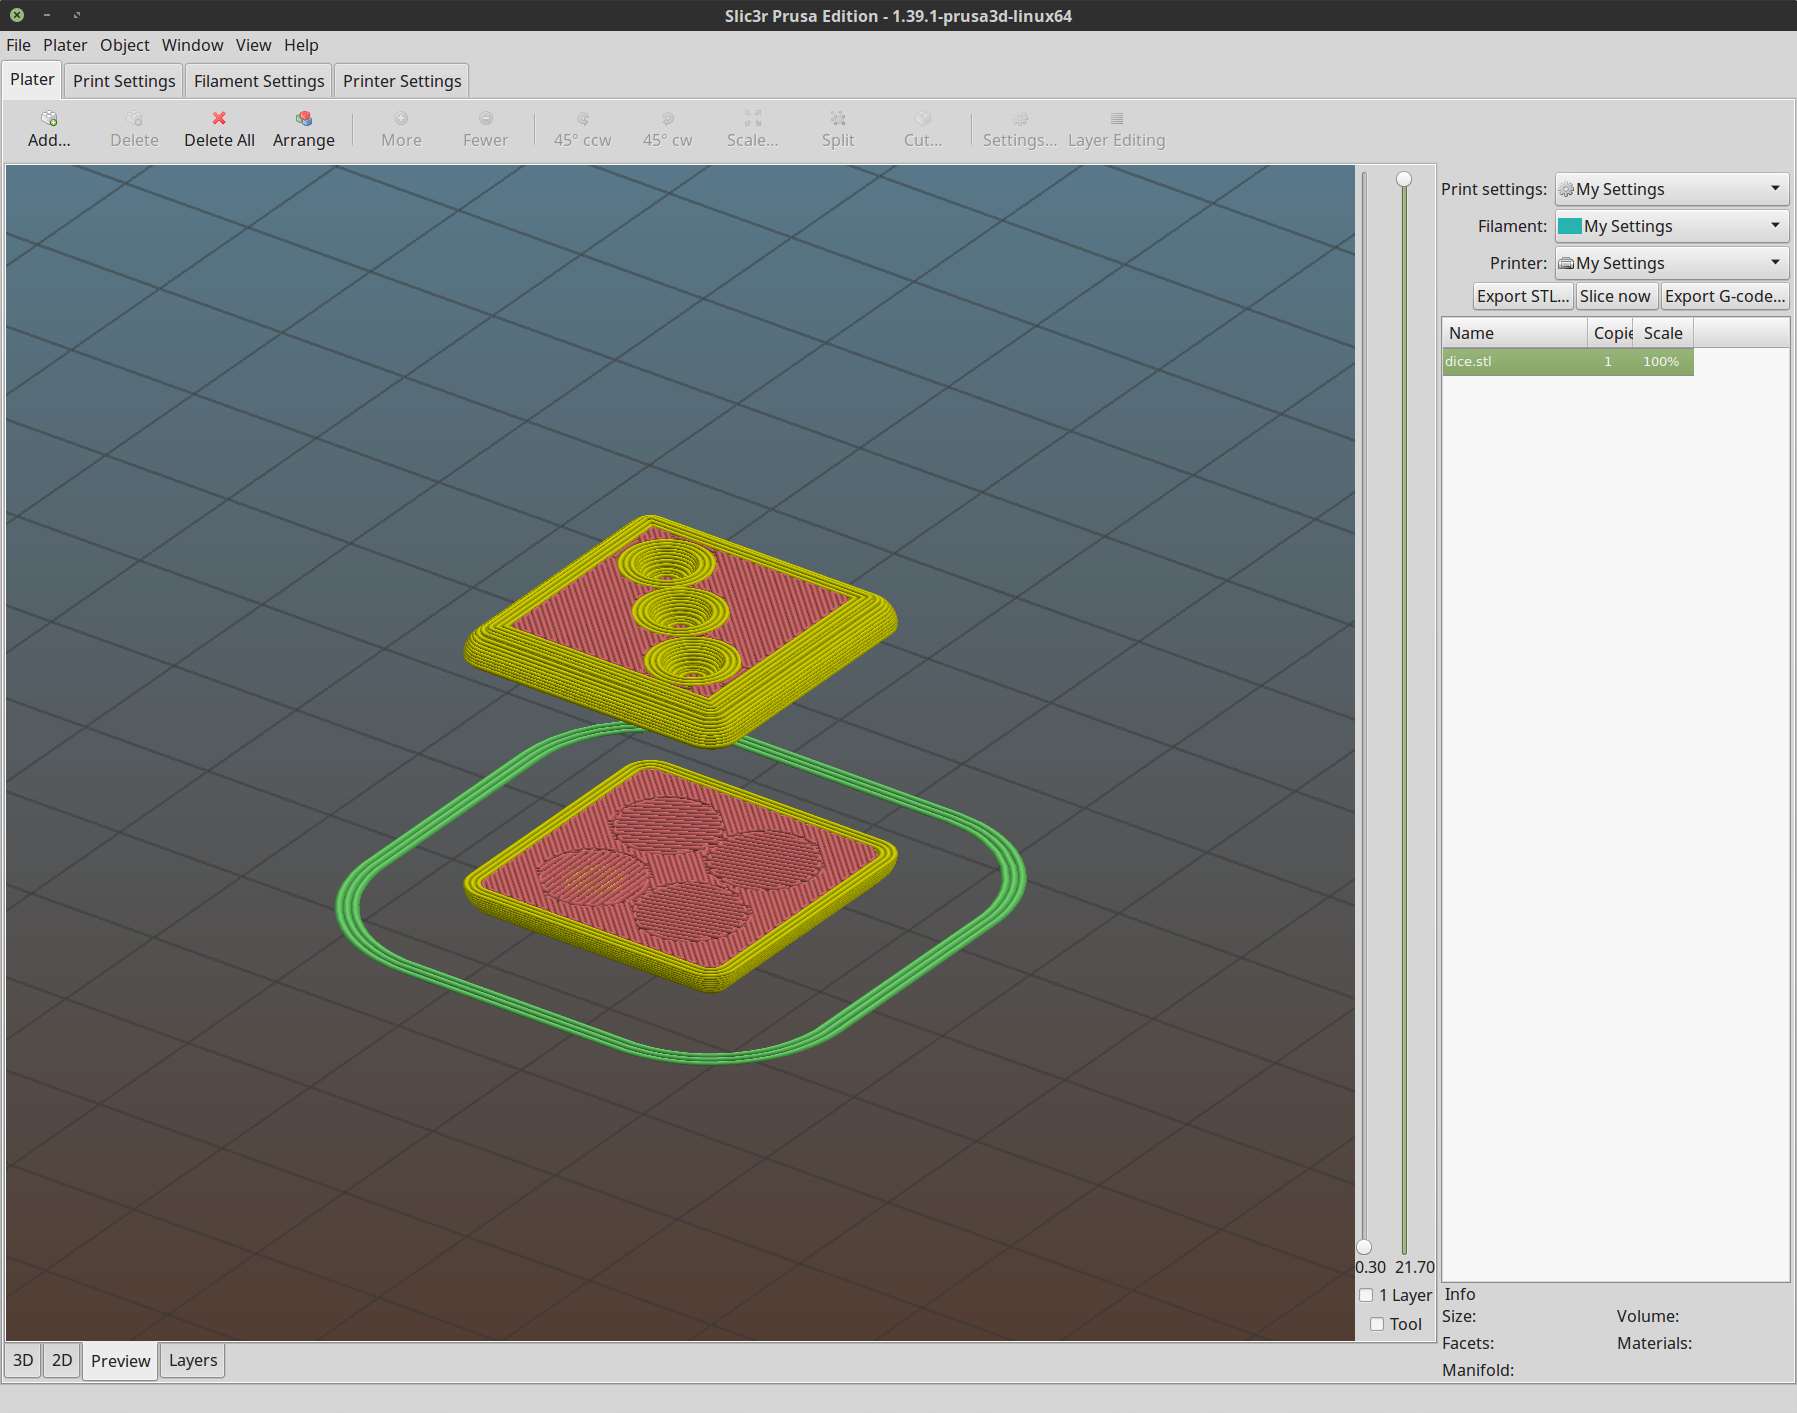Click the lower layer slider handle
The width and height of the screenshot is (1797, 1413).
1364,1247
